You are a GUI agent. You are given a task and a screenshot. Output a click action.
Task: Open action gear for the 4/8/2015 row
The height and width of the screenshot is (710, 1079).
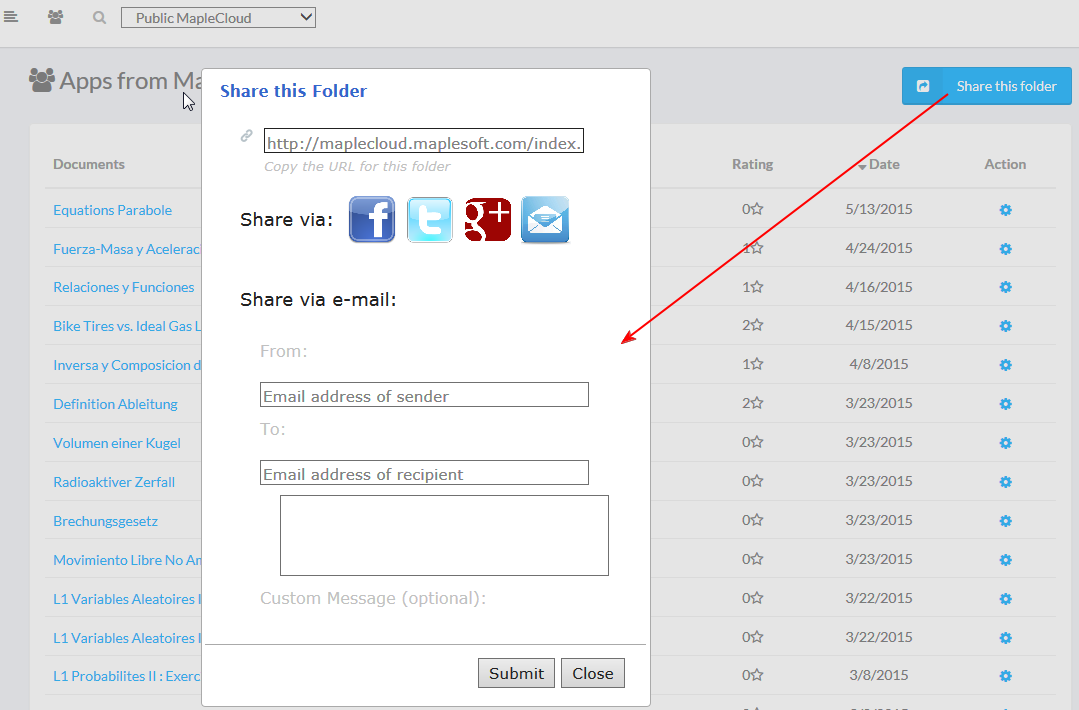click(1005, 365)
